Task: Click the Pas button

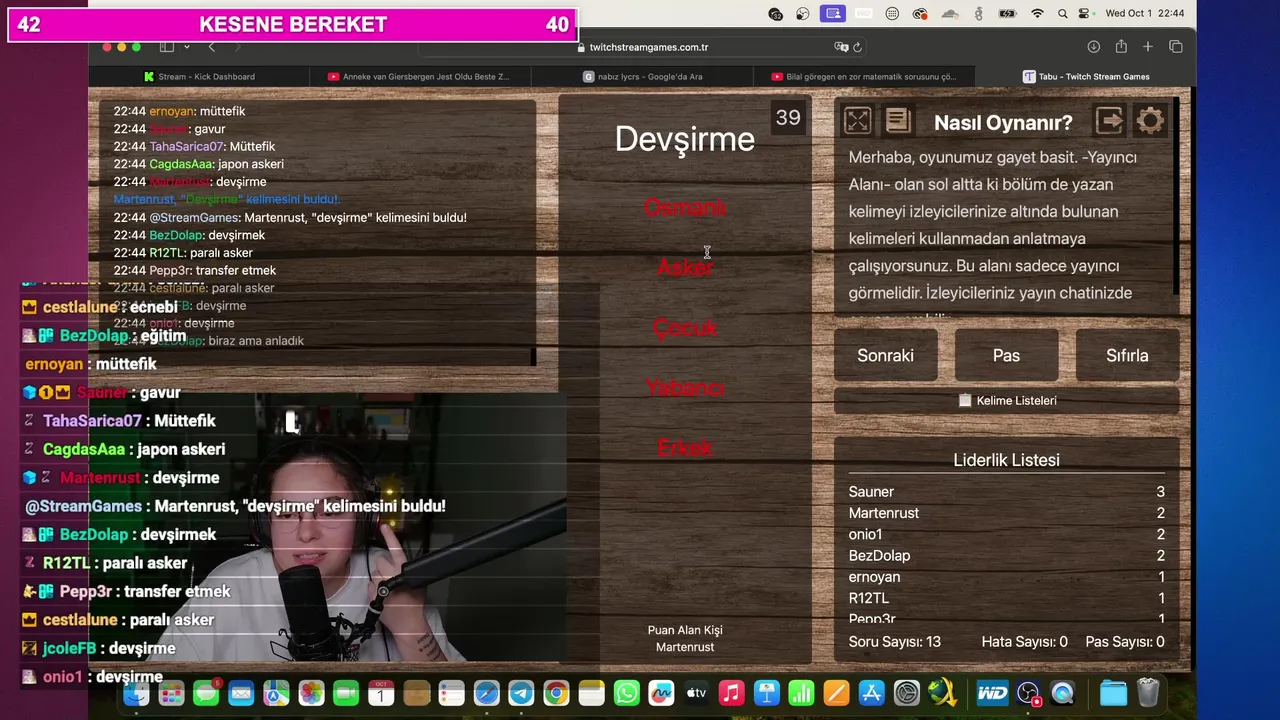Action: (1006, 355)
